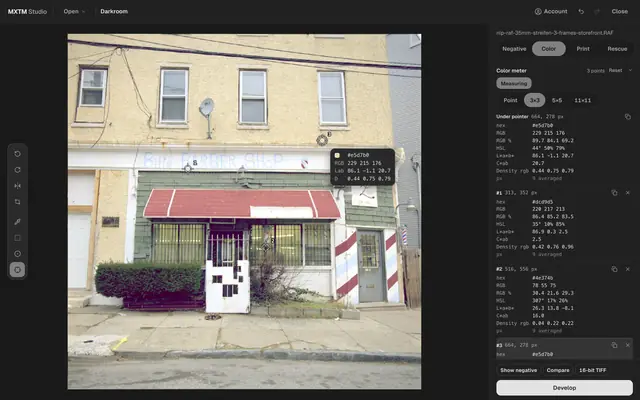
Task: Select the eyedropper tool
Action: (x=18, y=222)
